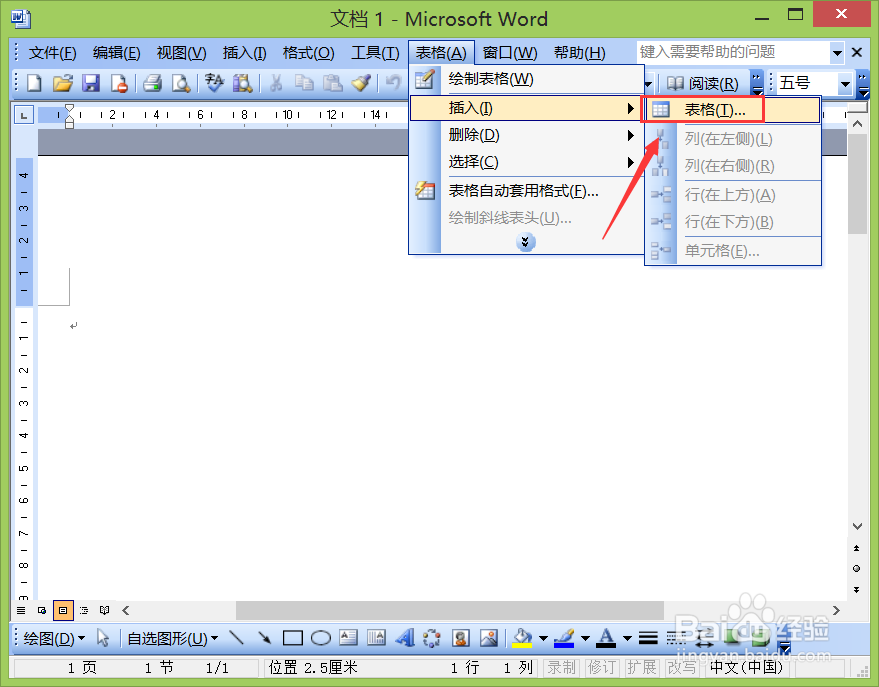This screenshot has width=879, height=687.
Task: Open the 窗口(W) menu
Action: pos(510,53)
